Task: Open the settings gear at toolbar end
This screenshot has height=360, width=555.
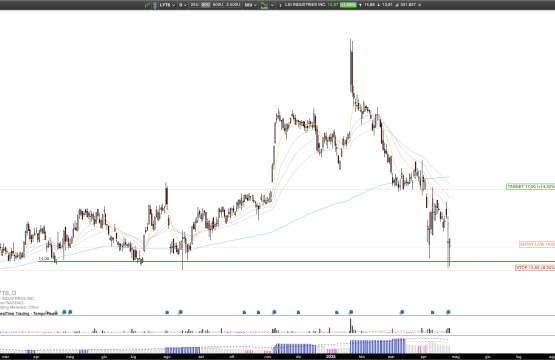Action: [x=420, y=5]
